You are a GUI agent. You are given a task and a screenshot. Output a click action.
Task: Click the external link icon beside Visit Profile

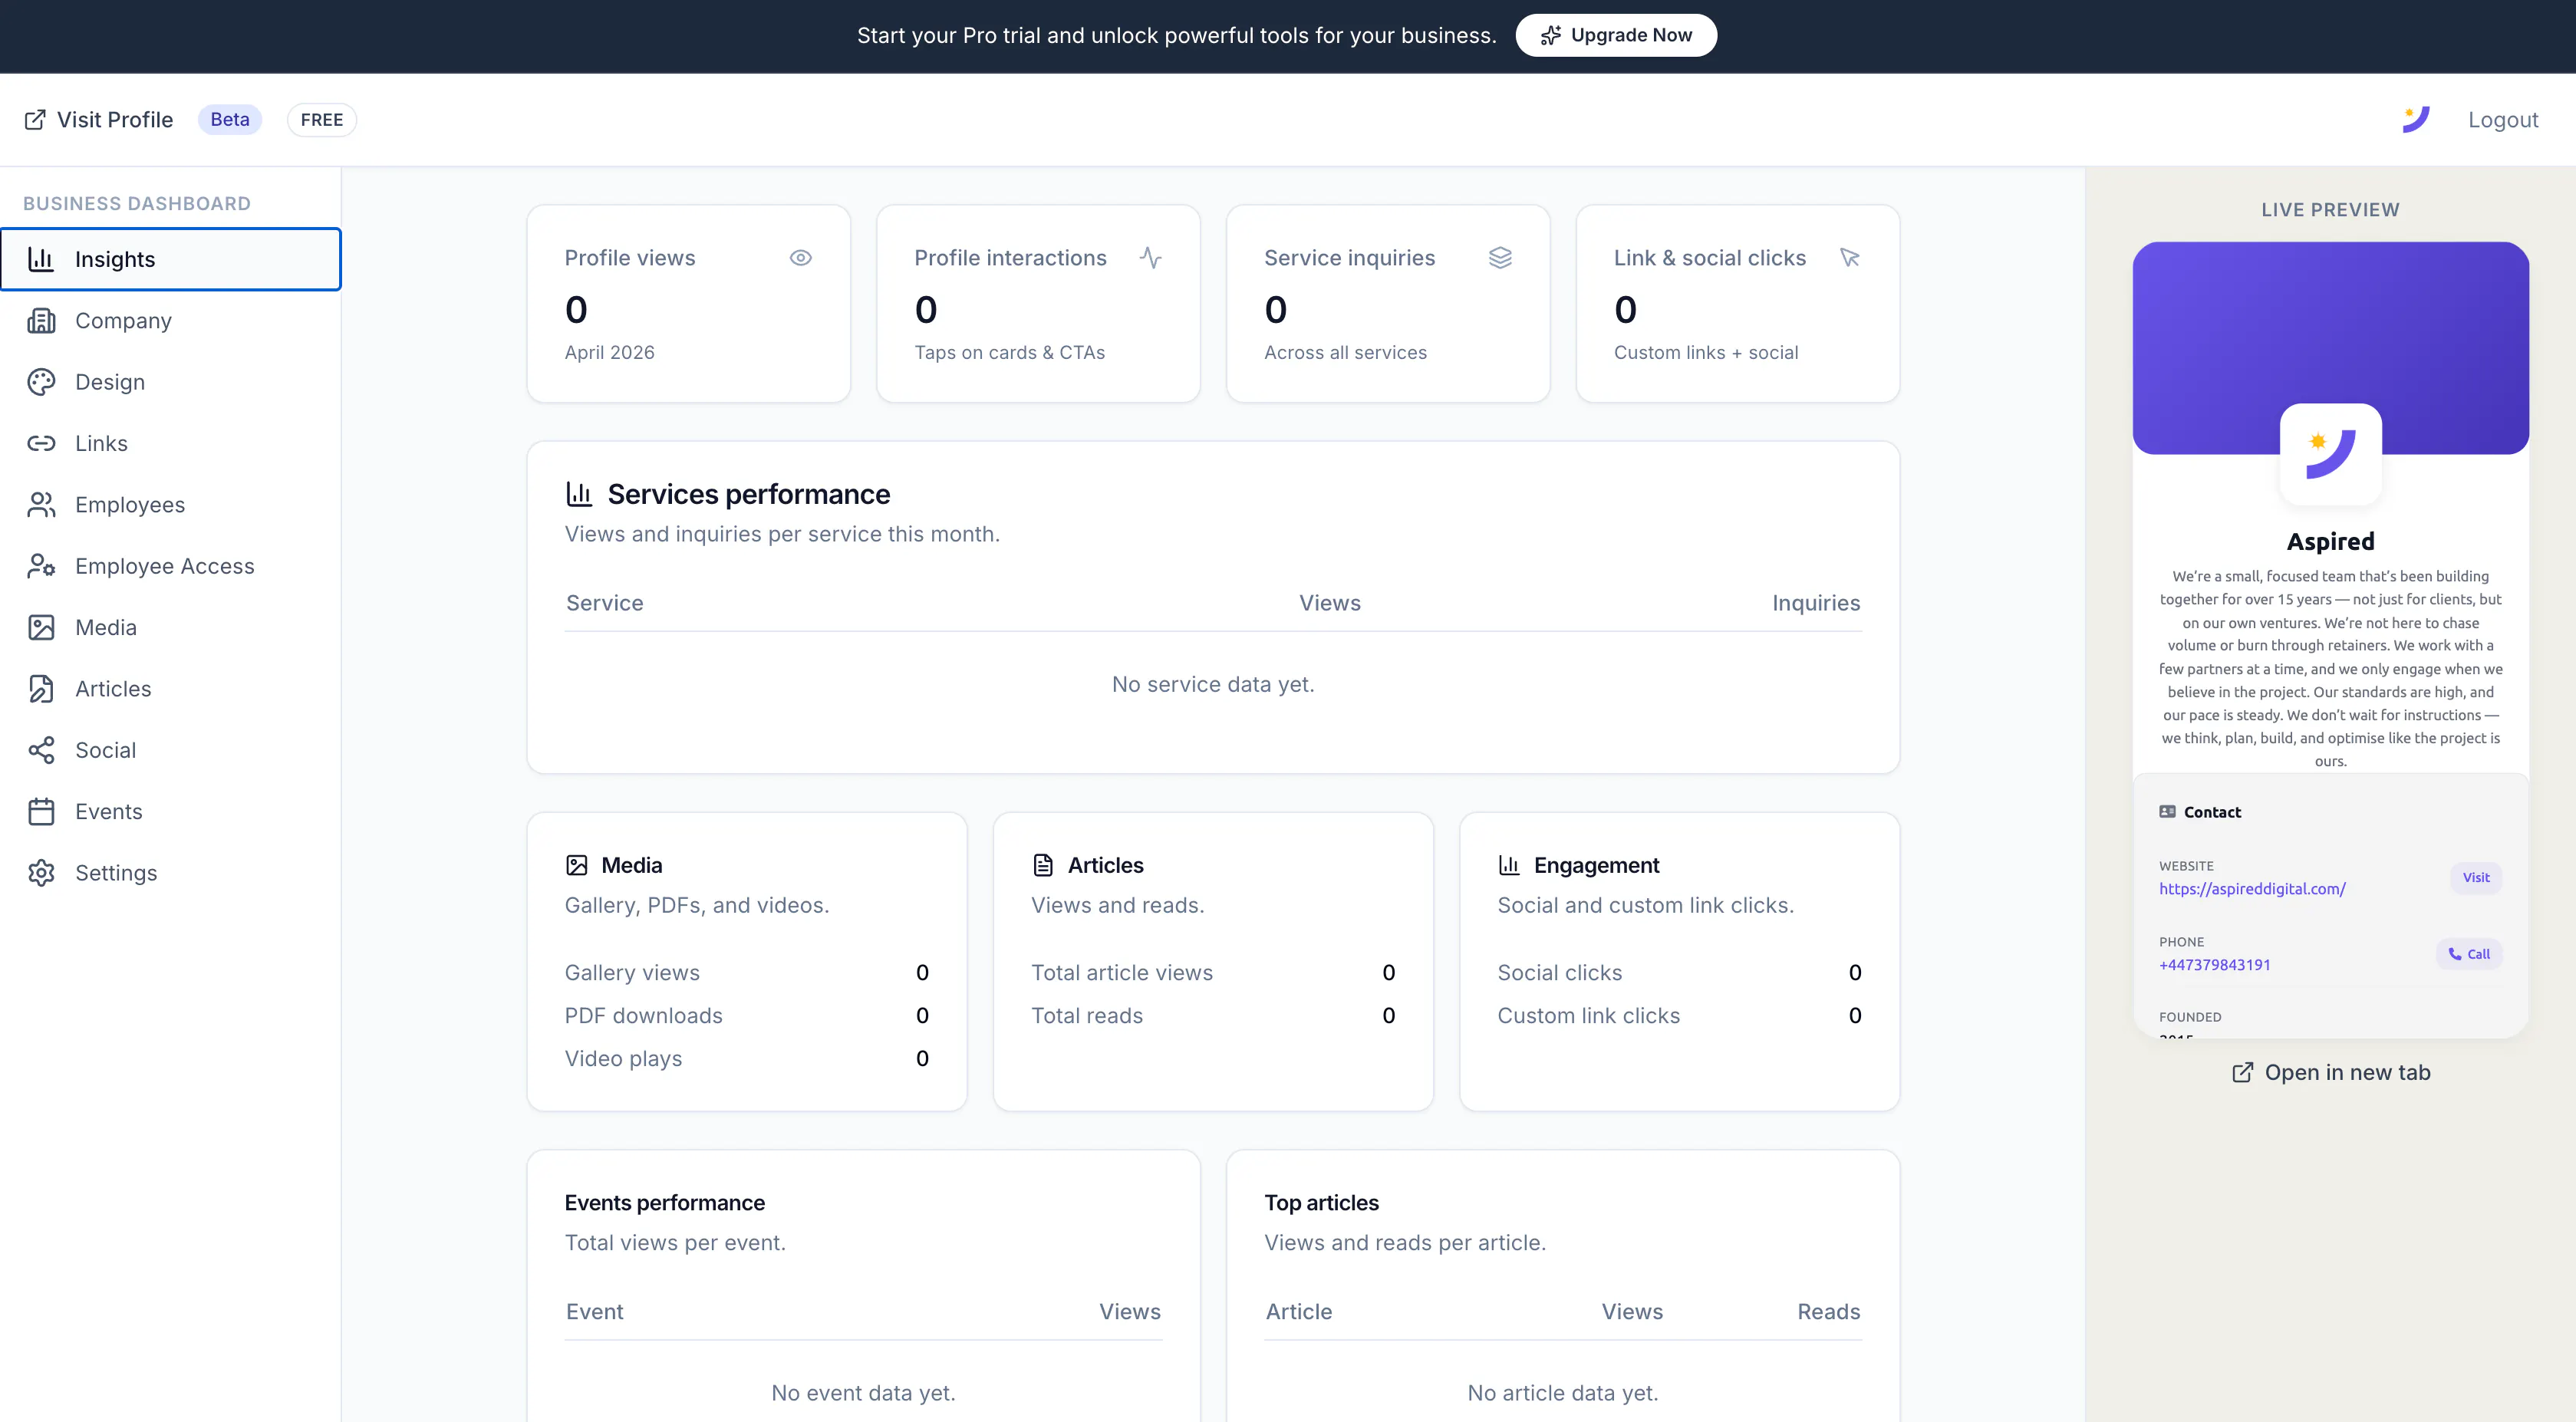[x=35, y=120]
